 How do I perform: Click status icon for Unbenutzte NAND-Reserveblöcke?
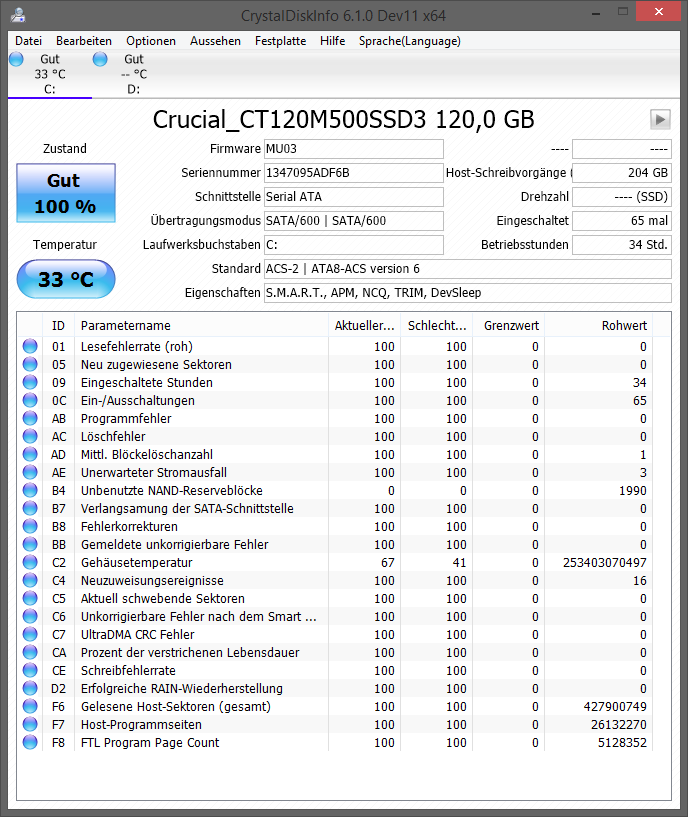point(30,490)
